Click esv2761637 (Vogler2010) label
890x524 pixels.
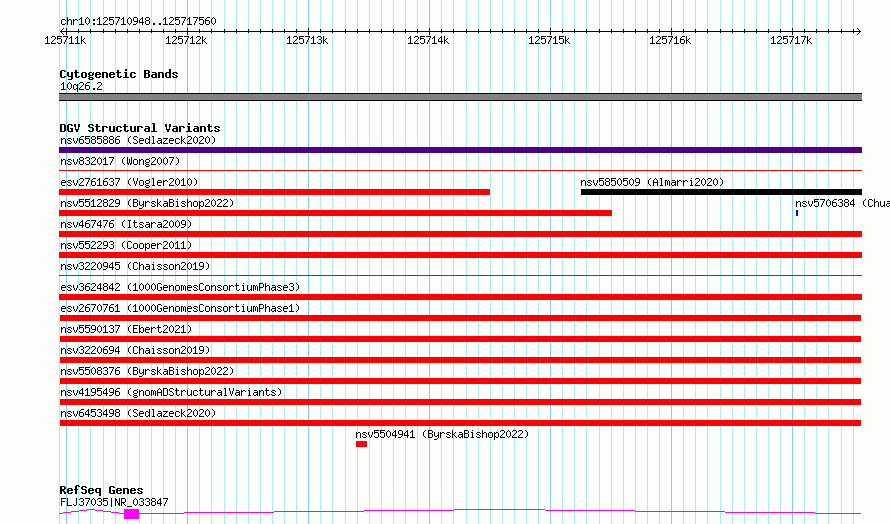pyautogui.click(x=129, y=182)
